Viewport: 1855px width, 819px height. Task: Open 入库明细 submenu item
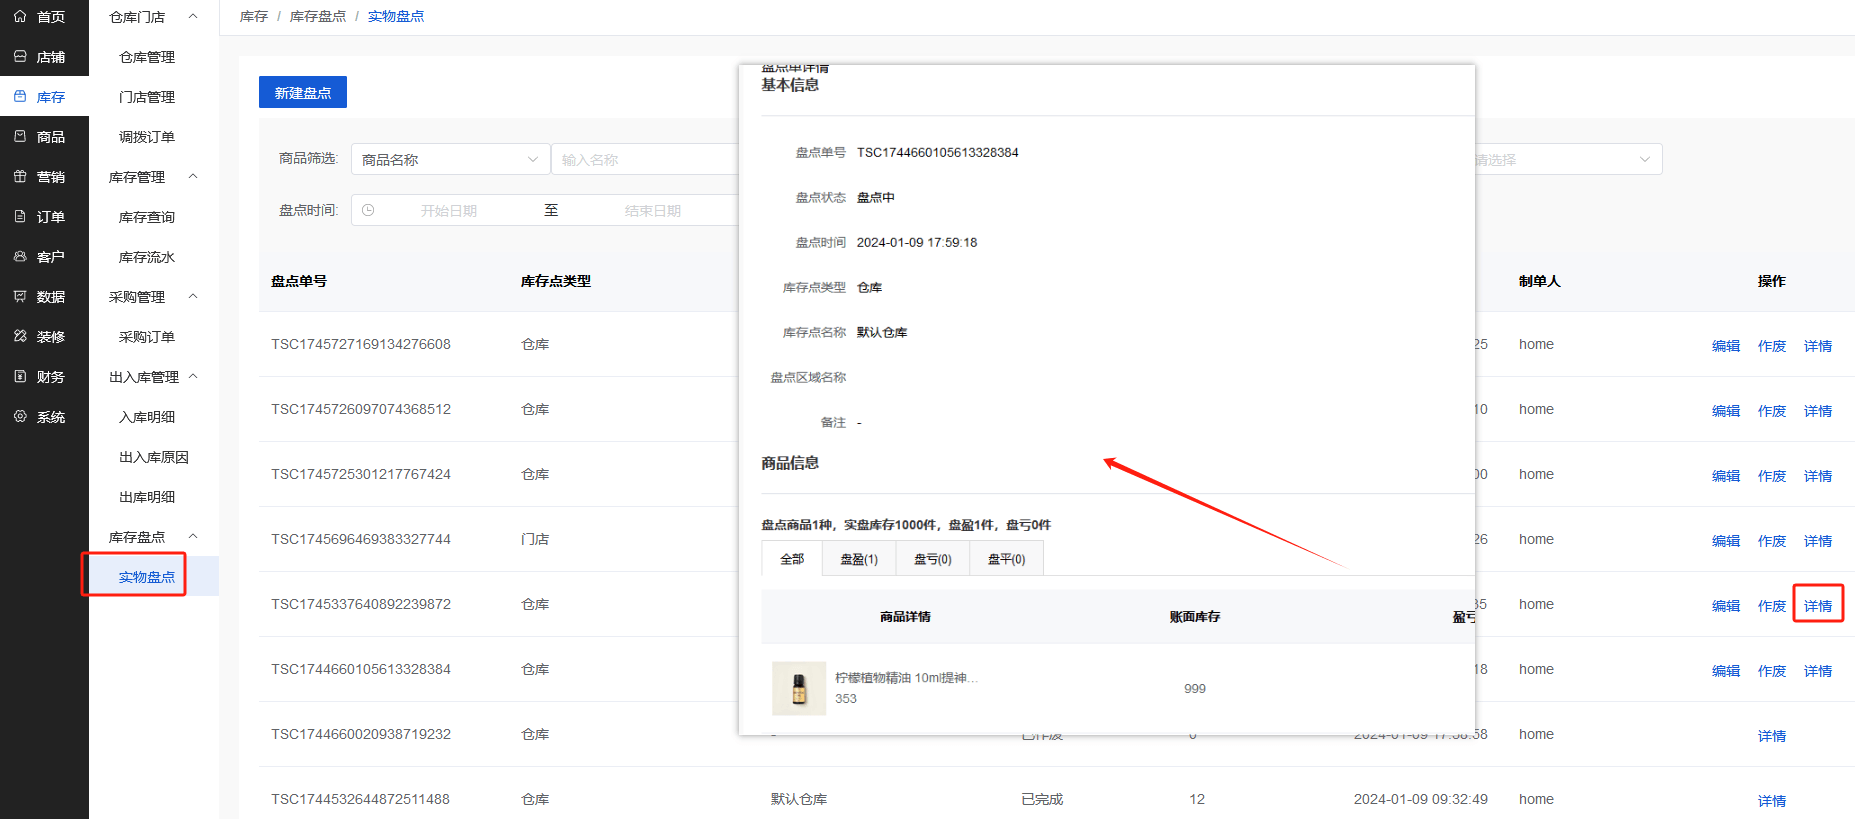point(147,417)
